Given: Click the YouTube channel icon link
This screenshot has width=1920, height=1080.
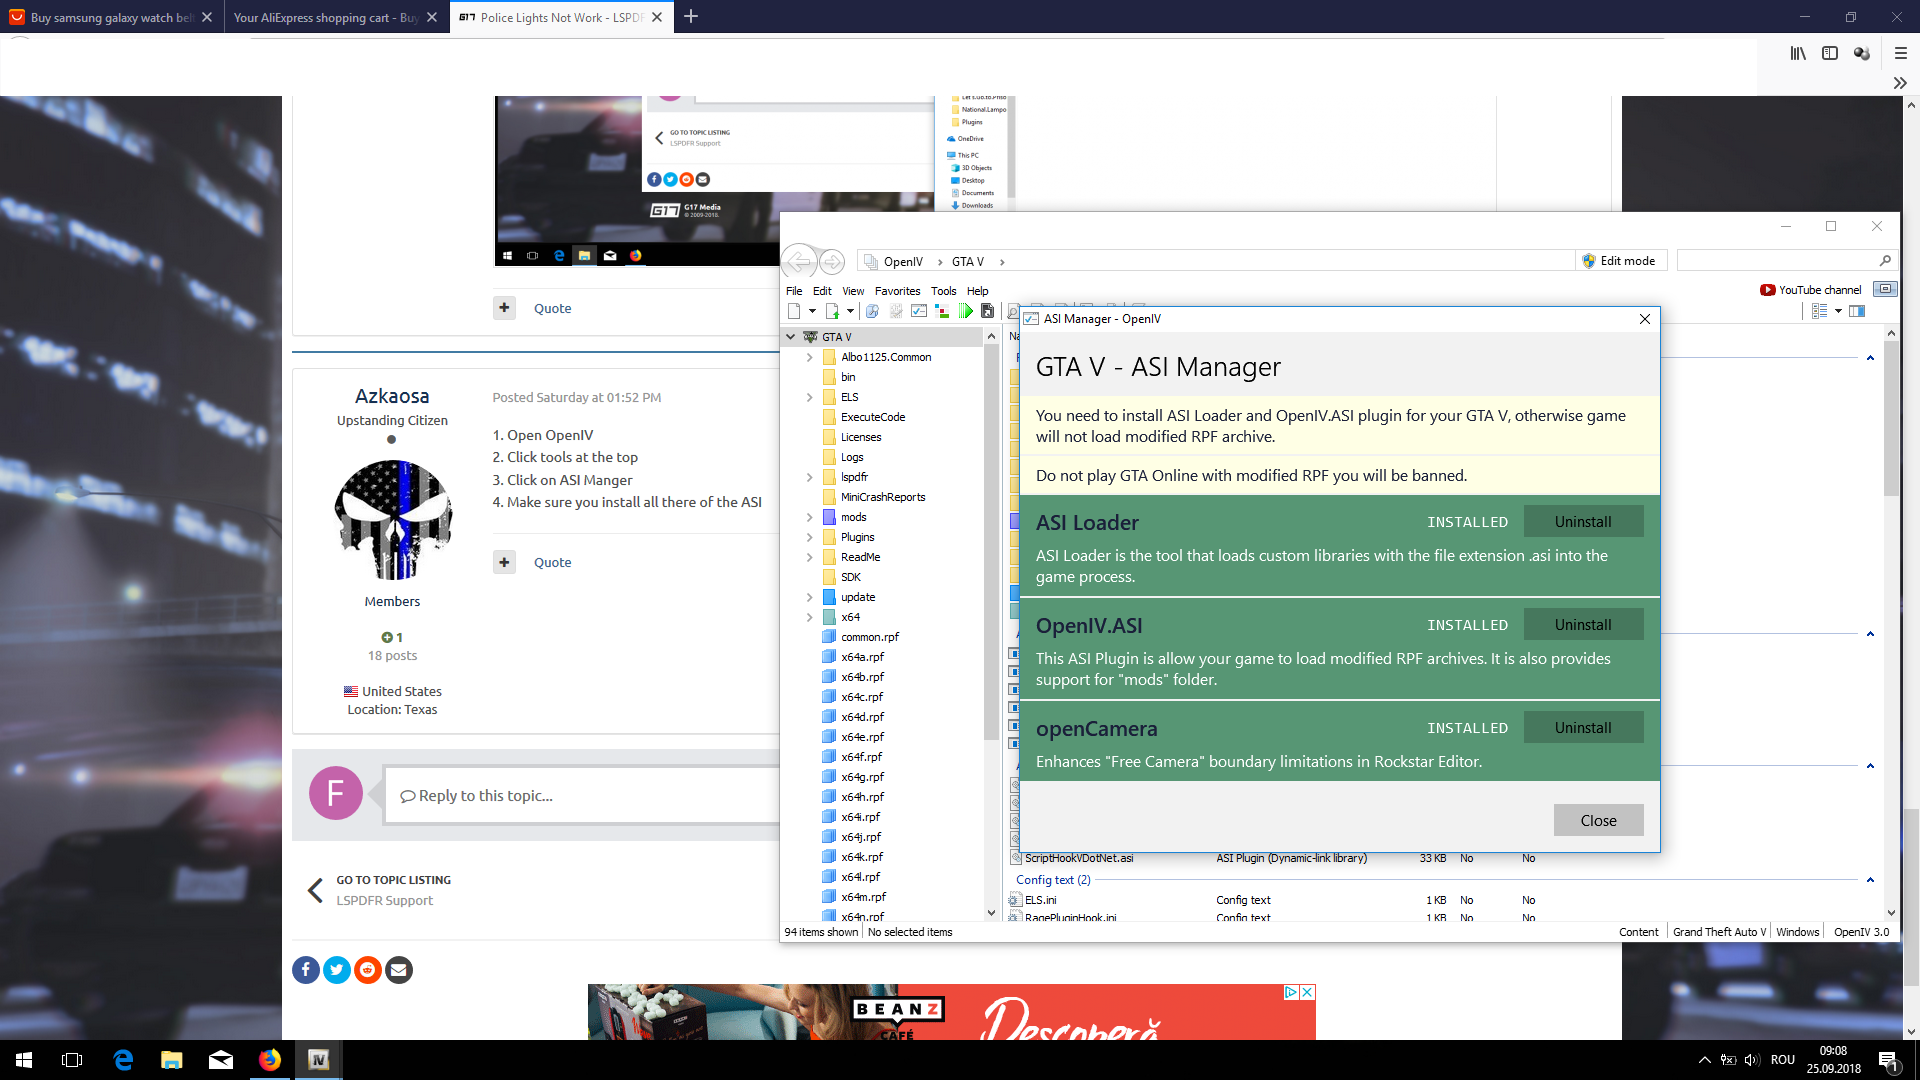Looking at the screenshot, I should [x=1767, y=290].
